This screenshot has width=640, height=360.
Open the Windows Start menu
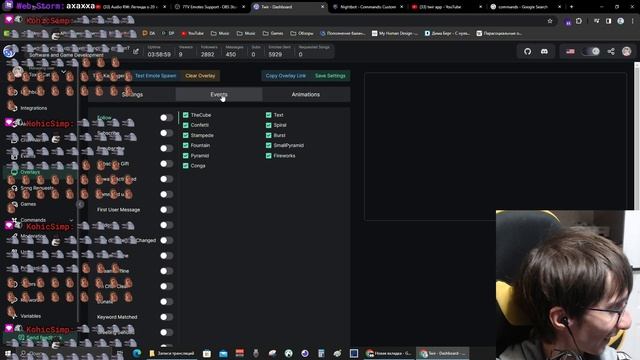8,353
